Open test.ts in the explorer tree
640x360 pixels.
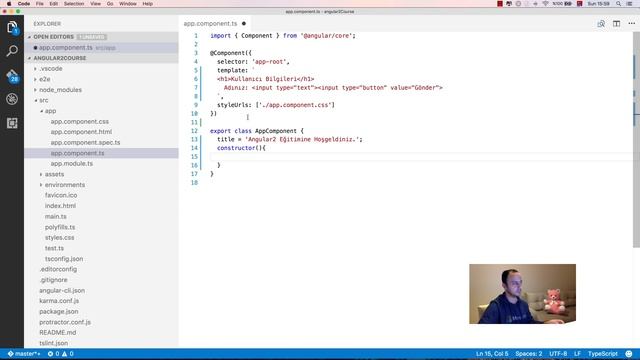click(x=54, y=248)
